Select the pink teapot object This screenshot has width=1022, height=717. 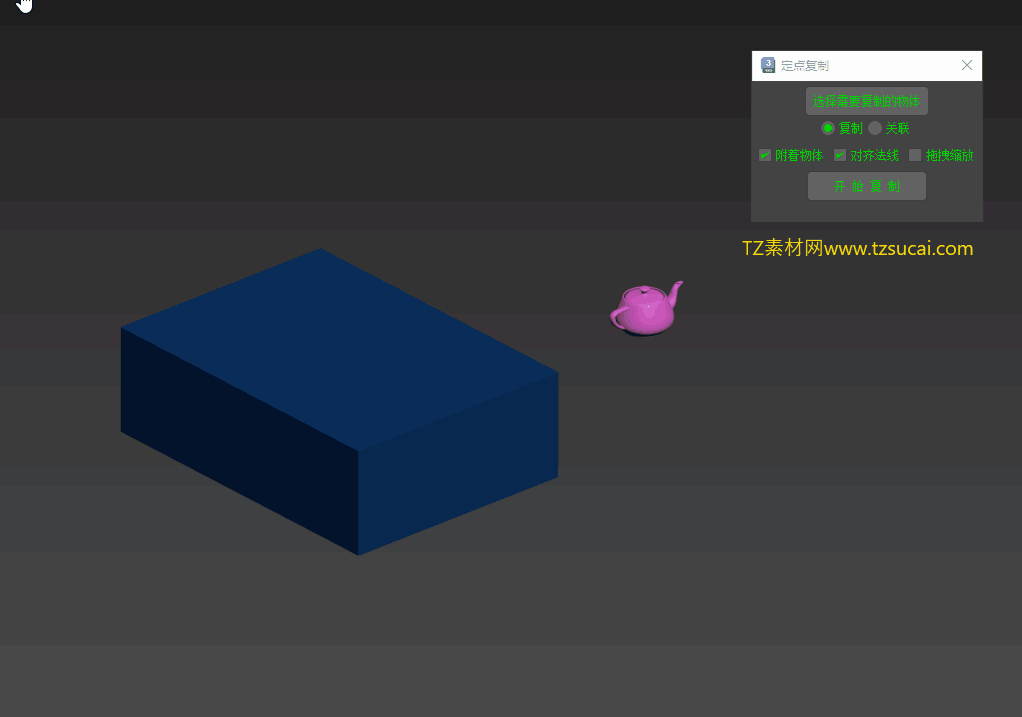[x=645, y=310]
